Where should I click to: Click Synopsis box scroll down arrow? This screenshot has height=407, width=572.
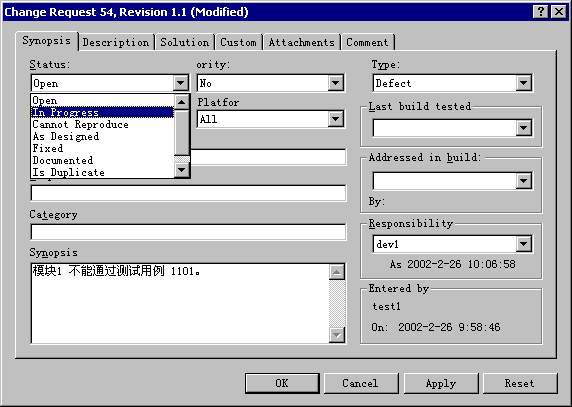[x=337, y=335]
